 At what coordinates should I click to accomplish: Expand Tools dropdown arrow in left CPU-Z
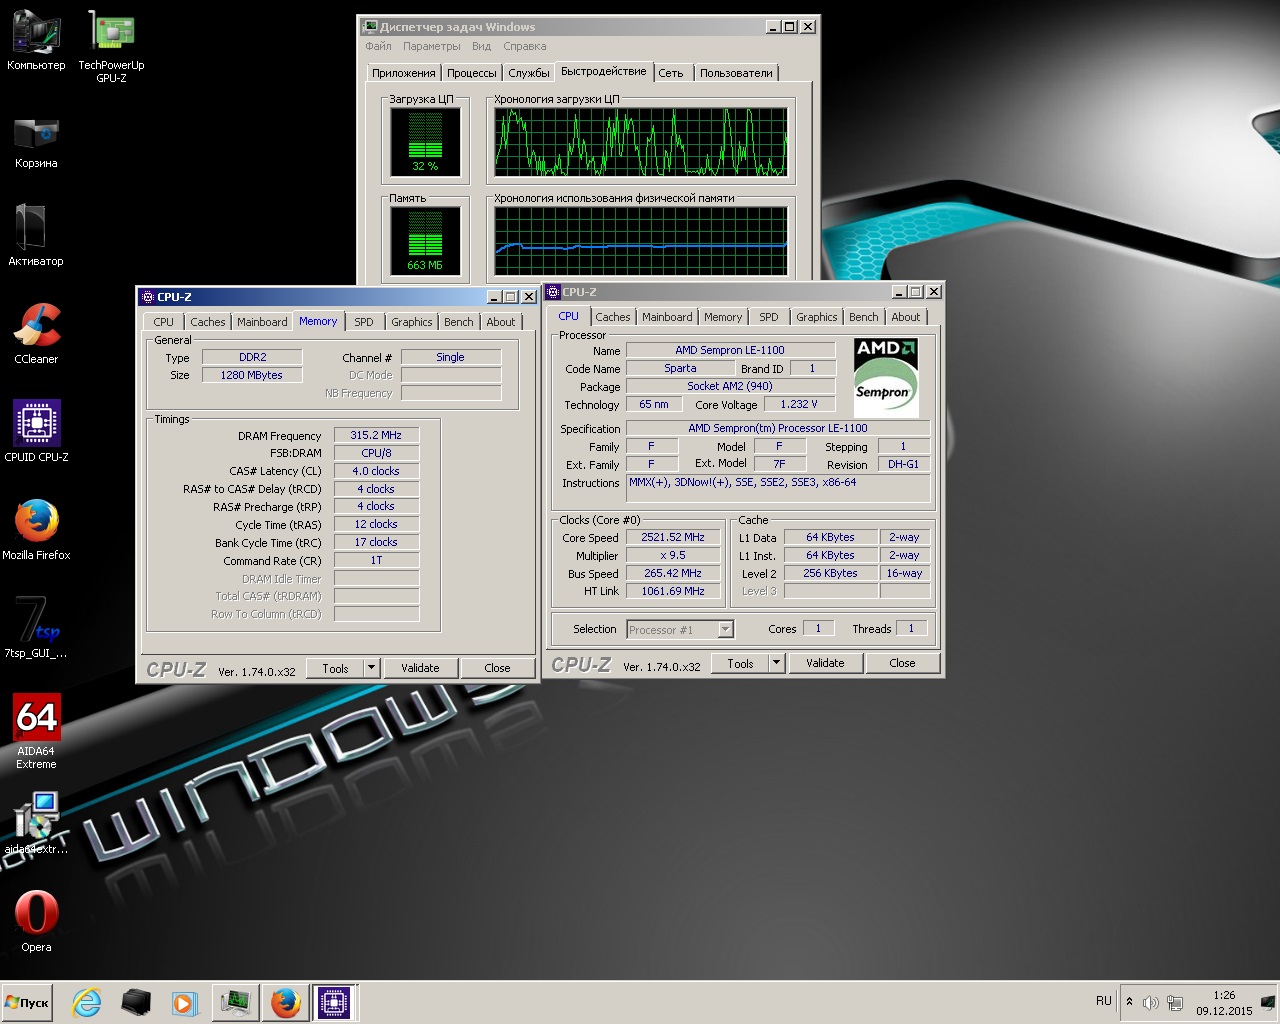click(372, 668)
